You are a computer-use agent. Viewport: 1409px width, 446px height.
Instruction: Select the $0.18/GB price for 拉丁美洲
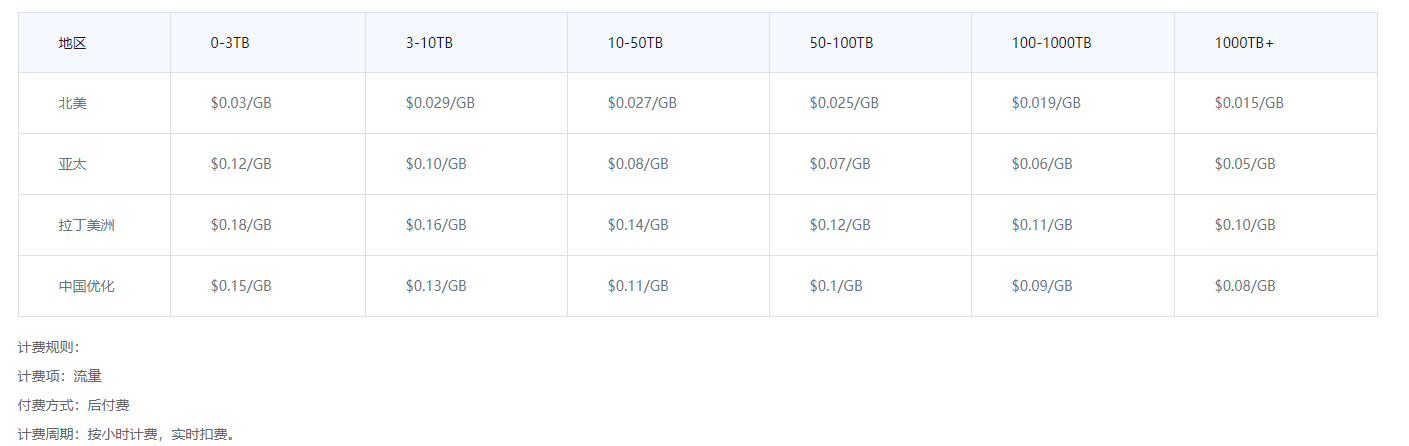(241, 225)
